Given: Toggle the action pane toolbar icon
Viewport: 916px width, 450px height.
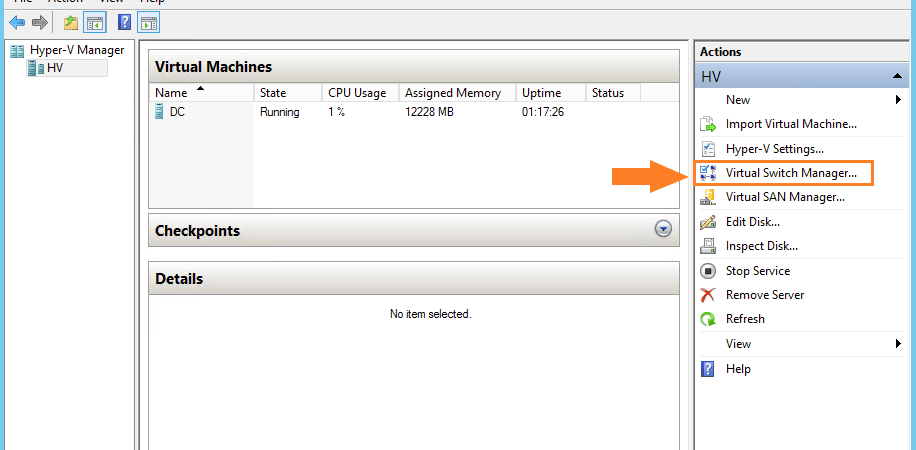Looking at the screenshot, I should pos(149,23).
